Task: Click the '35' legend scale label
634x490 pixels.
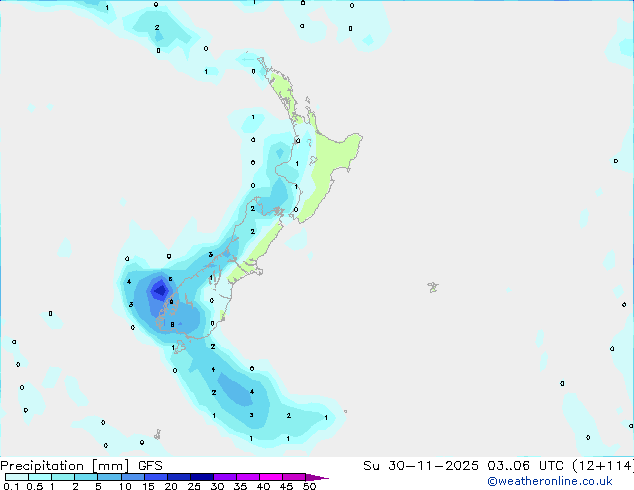Action: (x=240, y=486)
